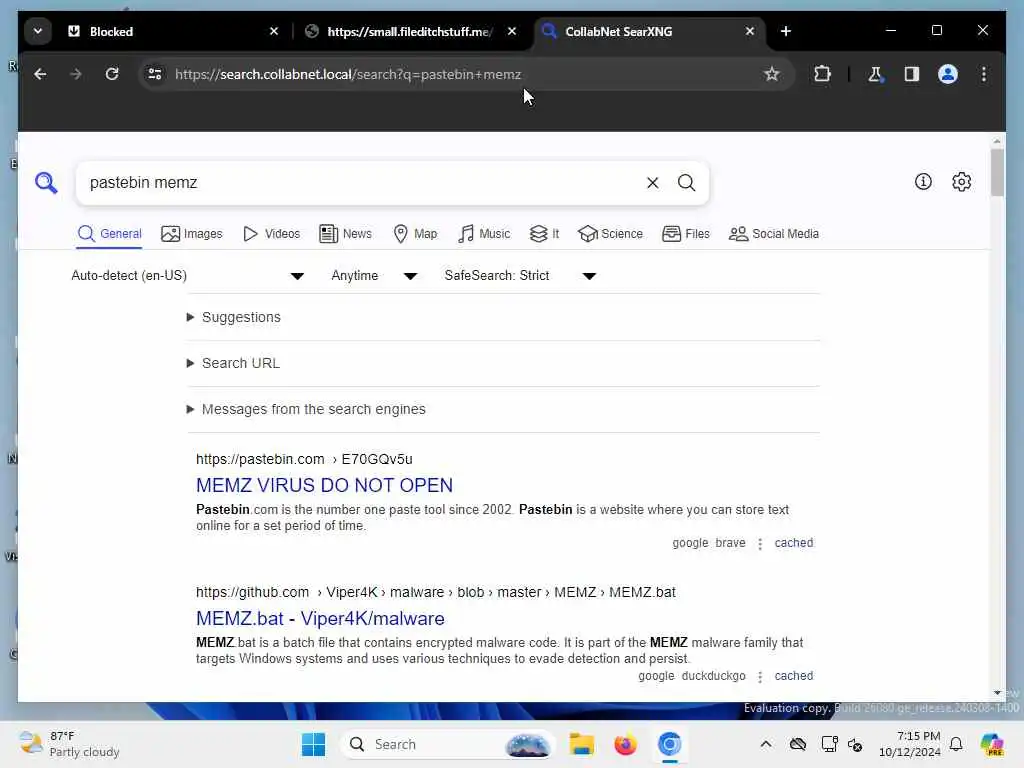Image resolution: width=1024 pixels, height=768 pixels.
Task: Switch to the small.fileditchstuff.me tab
Action: (410, 31)
